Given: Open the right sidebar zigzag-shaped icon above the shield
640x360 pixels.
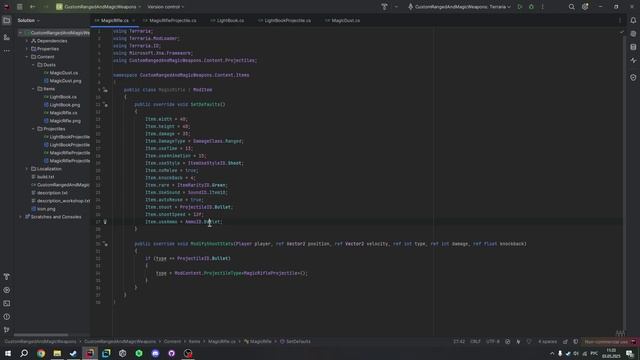Looking at the screenshot, I should tap(633, 60).
